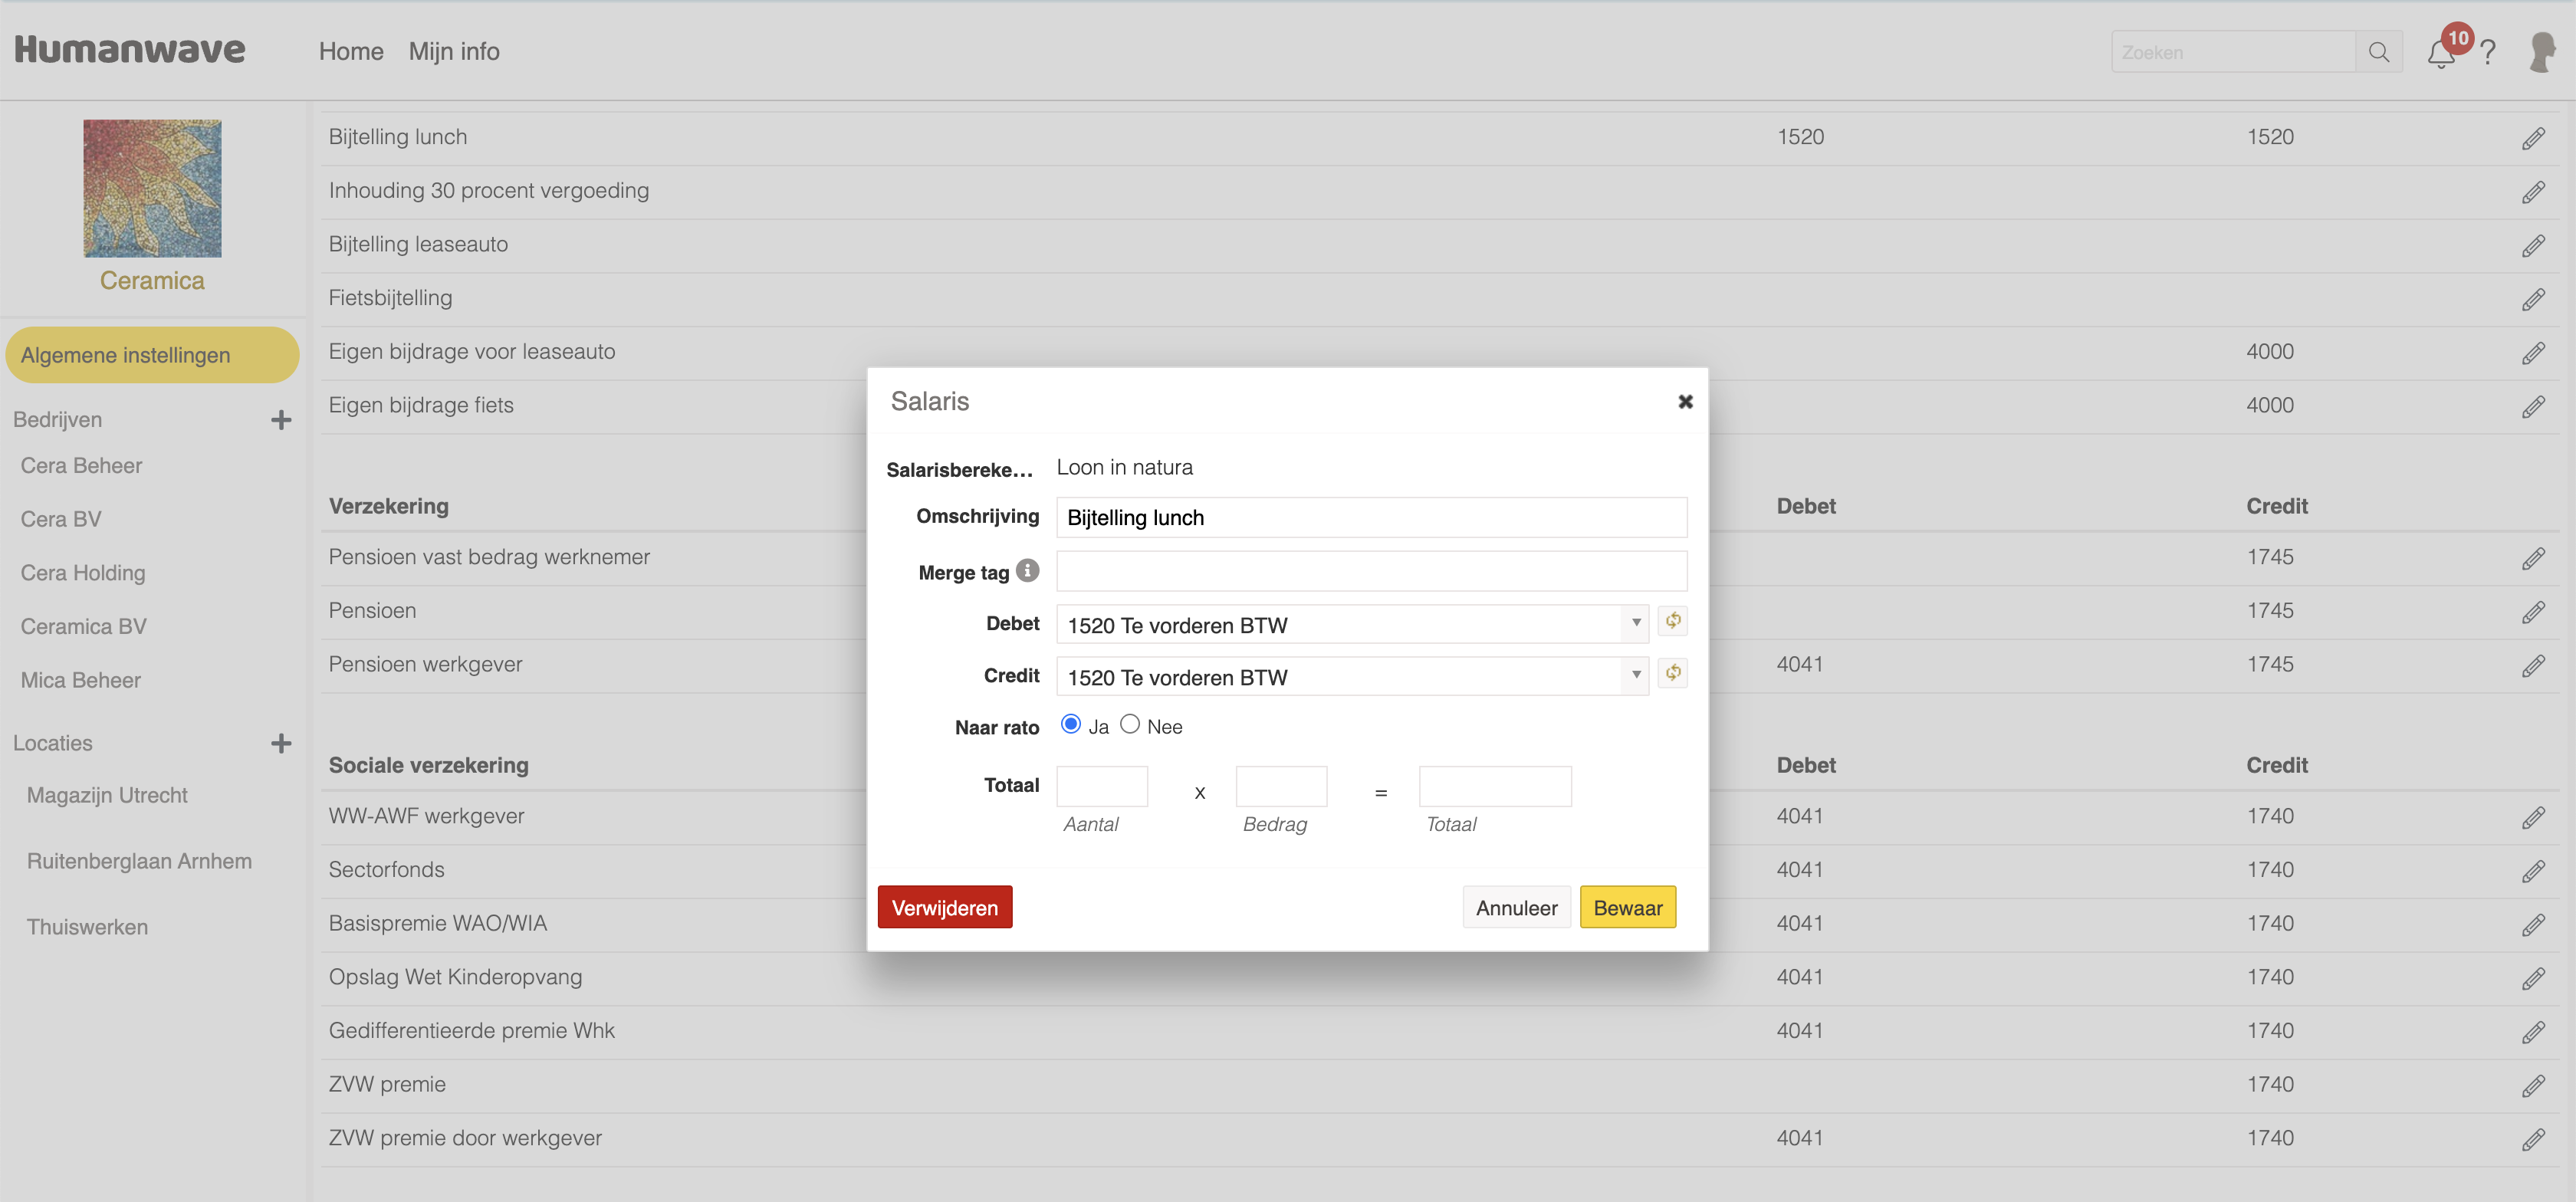Click the refresh icon beside Credit dropdown
Viewport: 2576px width, 1202px height.
pyautogui.click(x=1673, y=673)
